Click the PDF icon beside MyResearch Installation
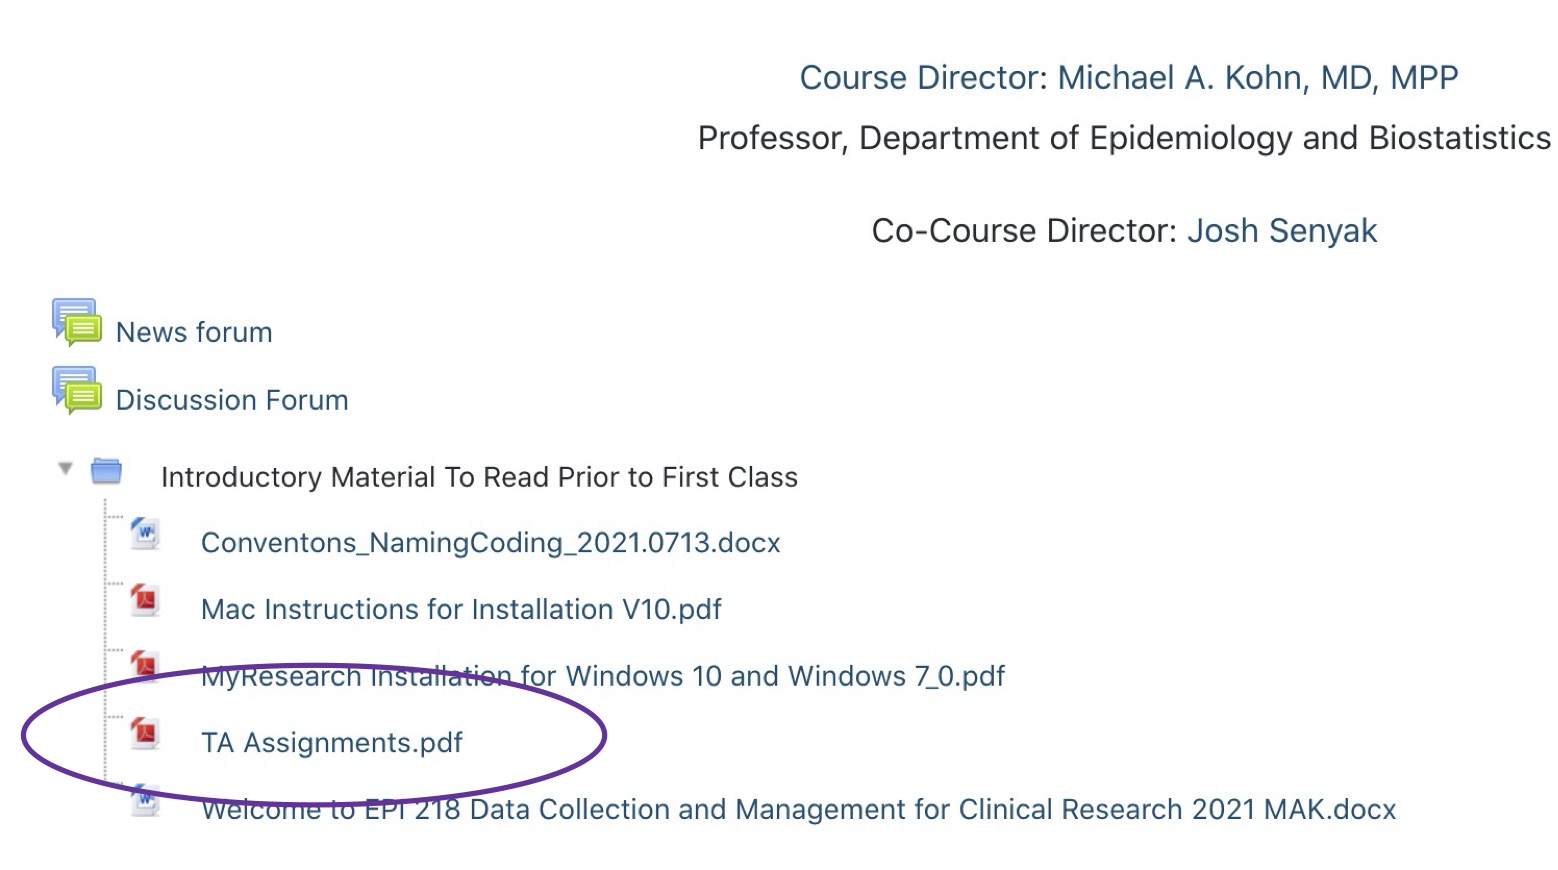1558x870 pixels. (145, 667)
